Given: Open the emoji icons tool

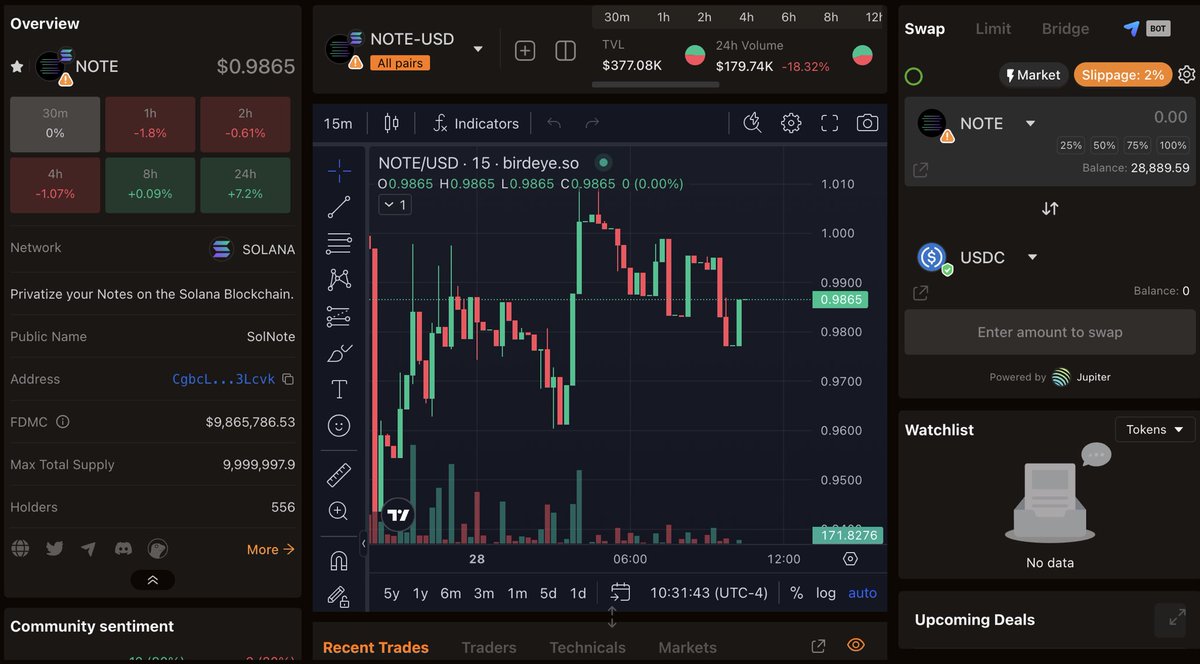Looking at the screenshot, I should point(339,426).
